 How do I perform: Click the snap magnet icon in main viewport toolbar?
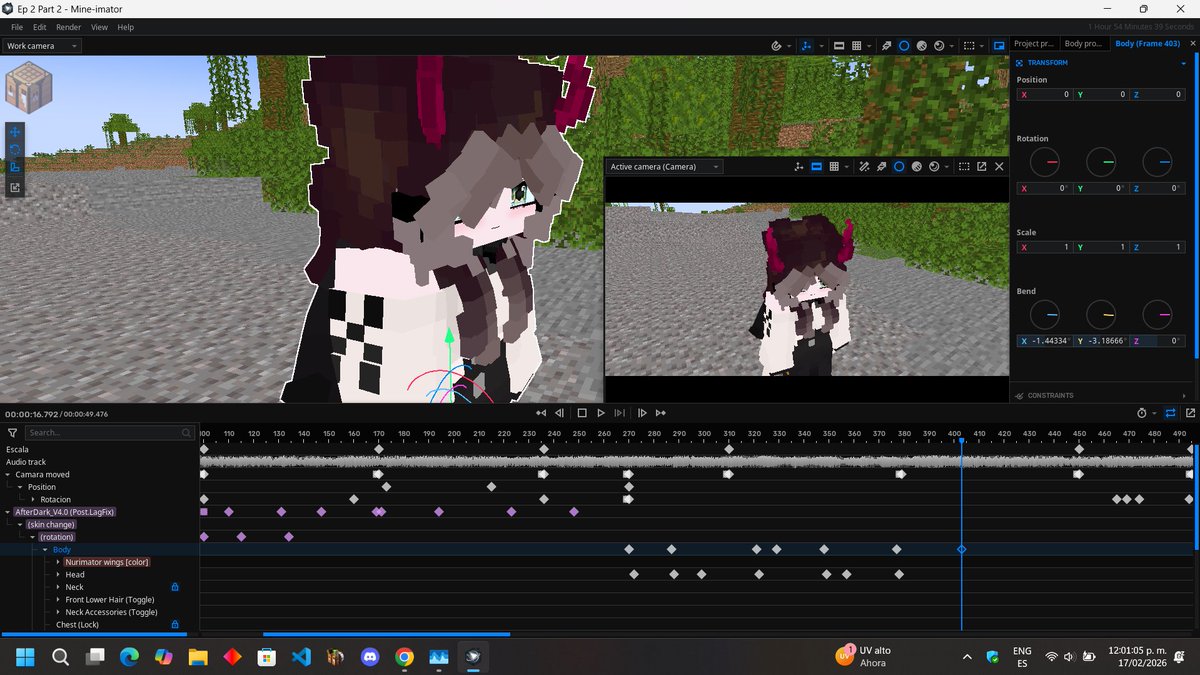[x=777, y=46]
